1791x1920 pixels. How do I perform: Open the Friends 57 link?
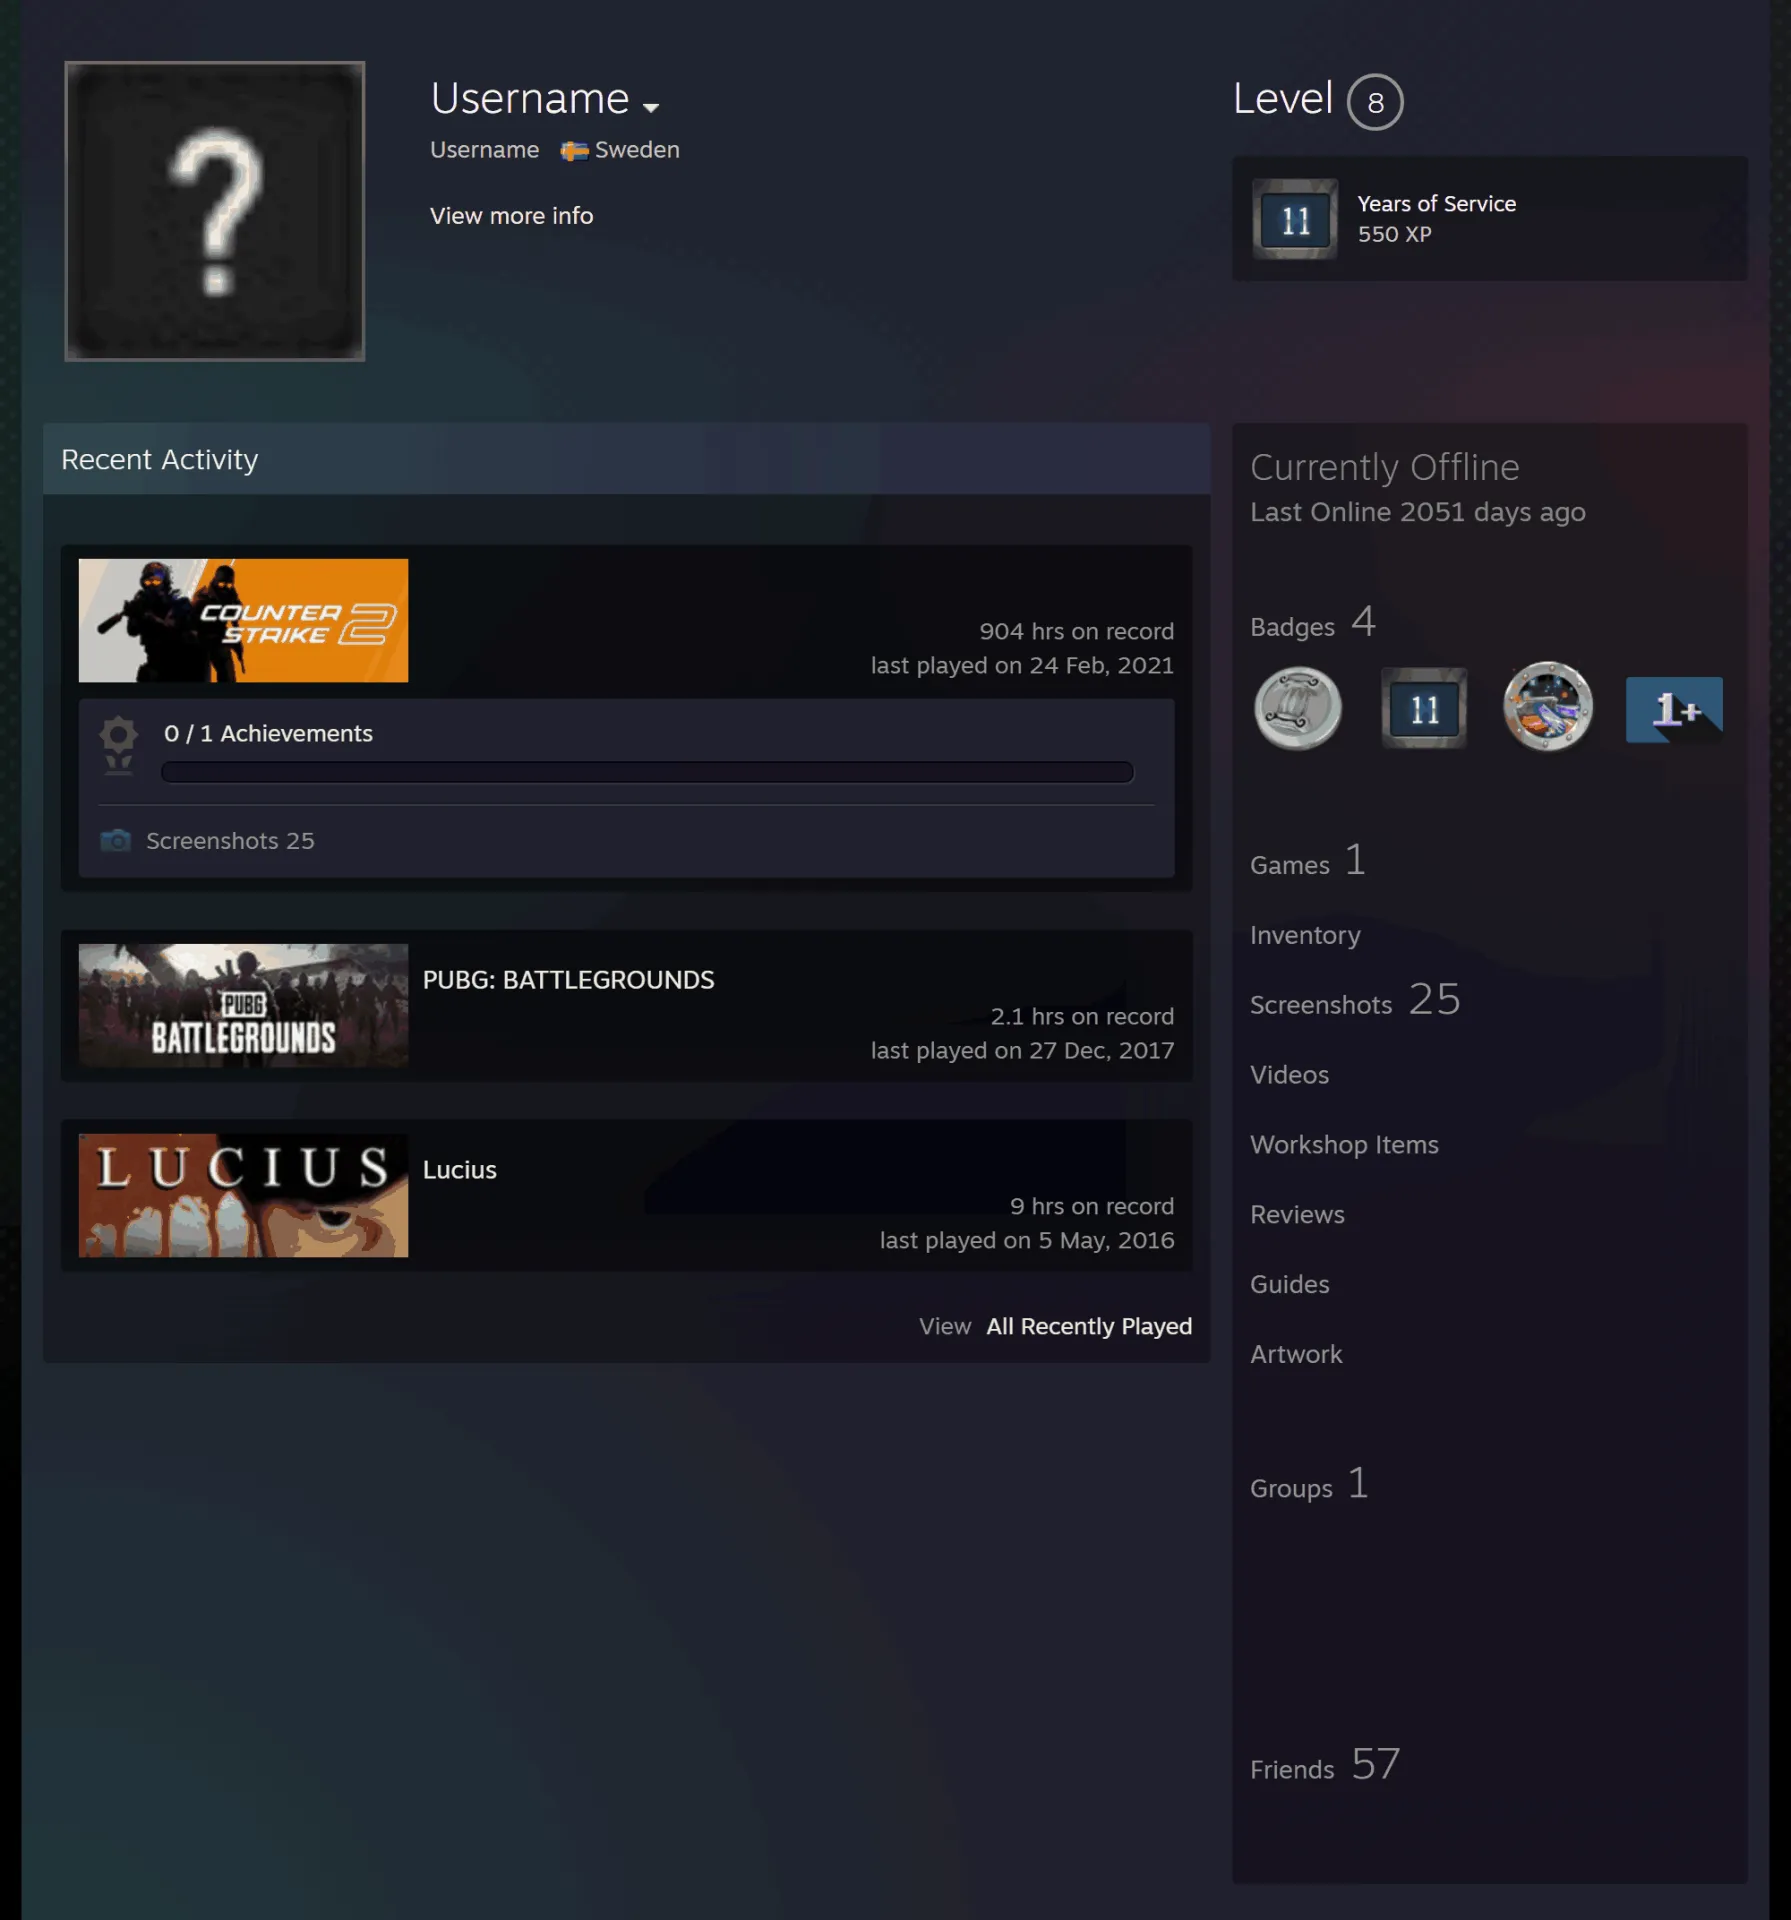pyautogui.click(x=1324, y=1766)
